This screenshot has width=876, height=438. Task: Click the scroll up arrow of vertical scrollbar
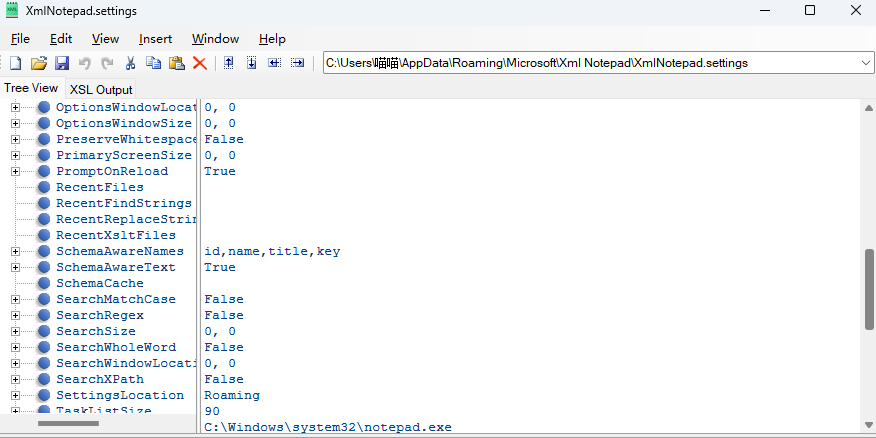tap(869, 107)
